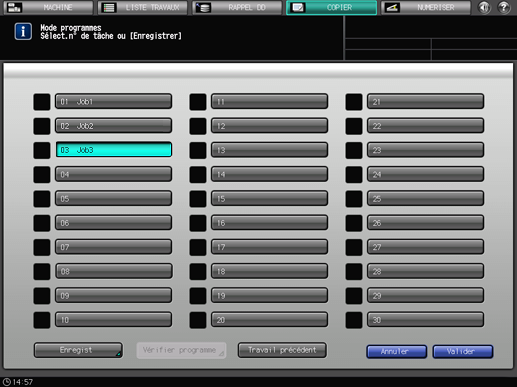This screenshot has width=517, height=387.
Task: Choose program slot 09
Action: (x=113, y=296)
